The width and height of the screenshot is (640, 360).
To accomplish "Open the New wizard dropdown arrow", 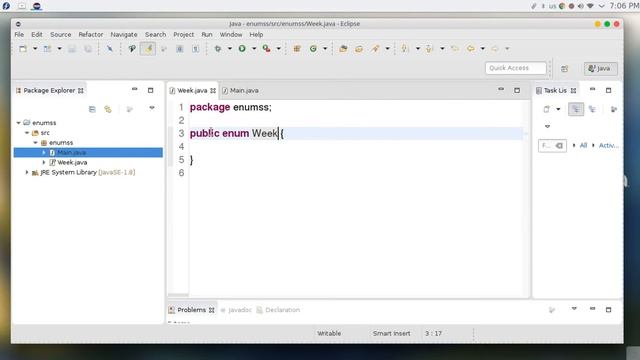I will [35, 49].
